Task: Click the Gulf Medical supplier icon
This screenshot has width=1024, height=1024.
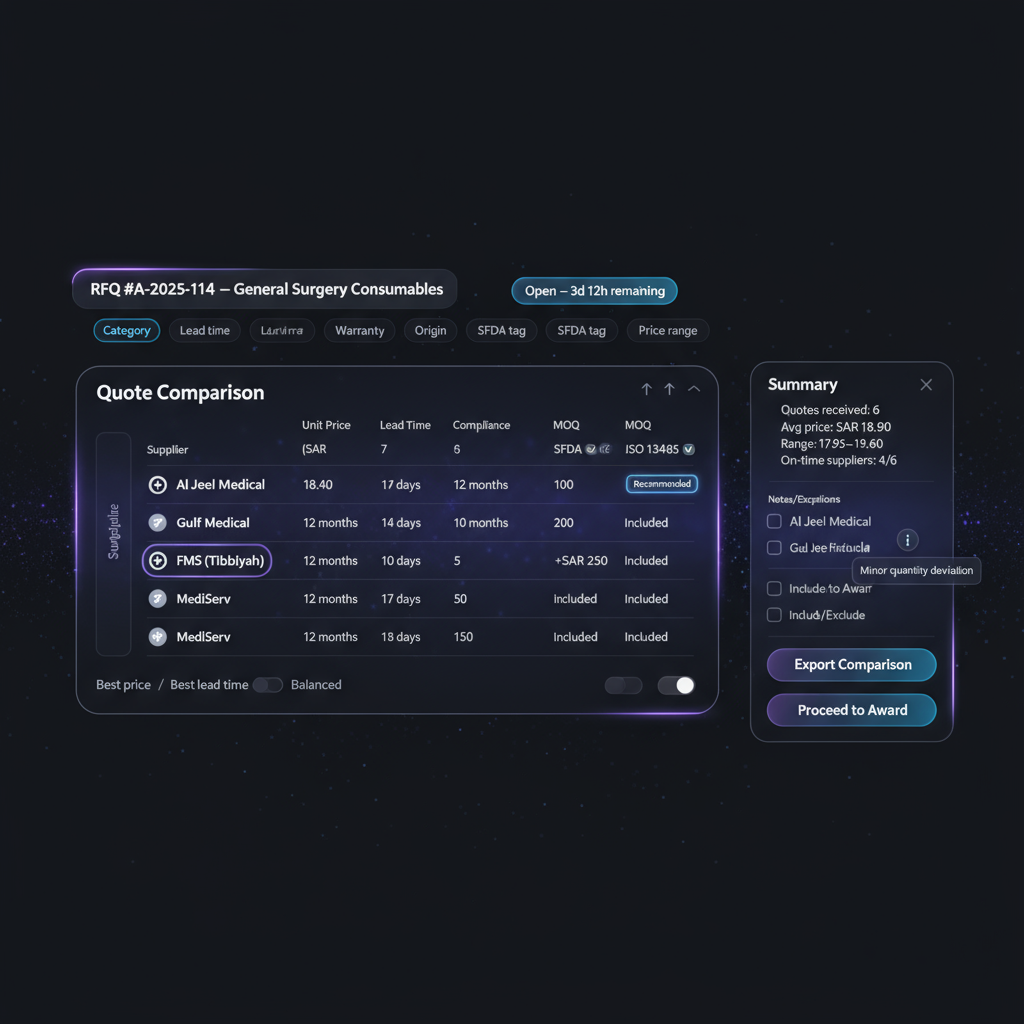Action: pos(157,523)
